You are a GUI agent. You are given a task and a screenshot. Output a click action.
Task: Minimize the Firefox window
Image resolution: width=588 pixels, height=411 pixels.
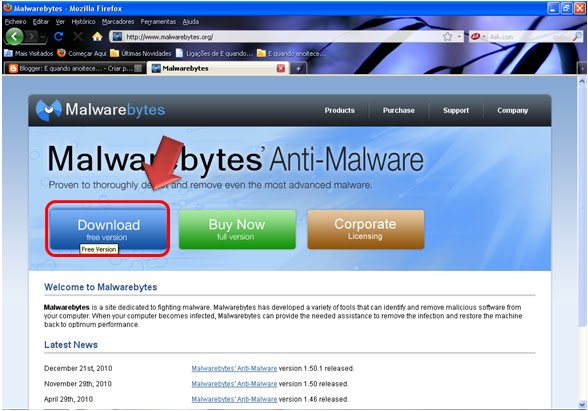pos(553,8)
